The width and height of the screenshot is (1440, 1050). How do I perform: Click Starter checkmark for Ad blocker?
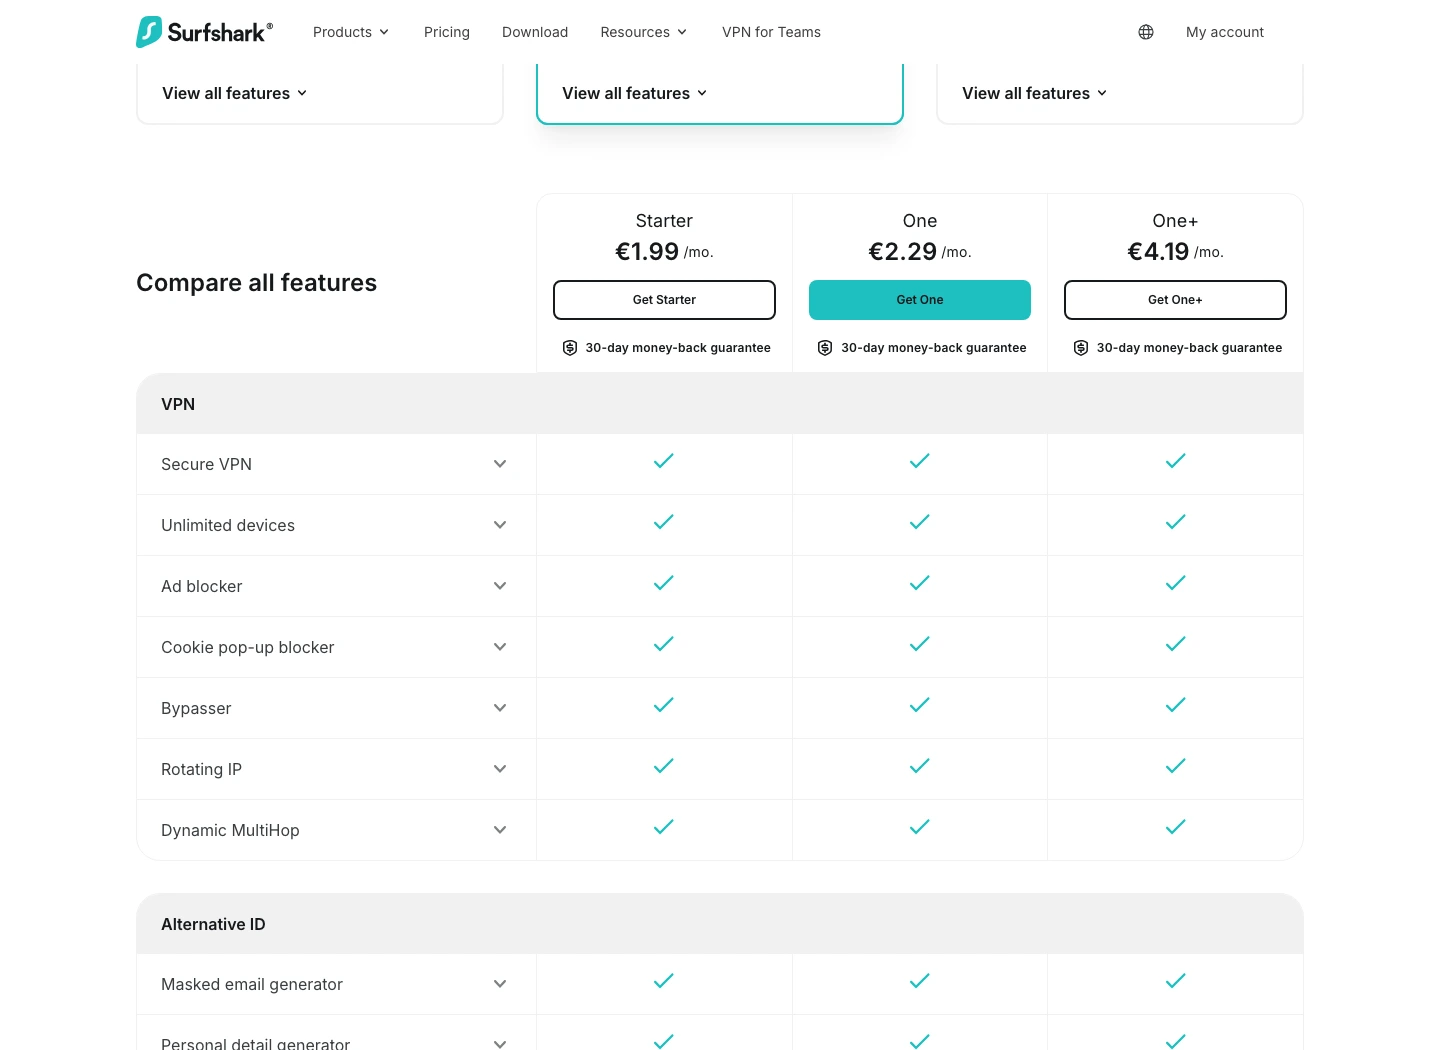(x=664, y=583)
